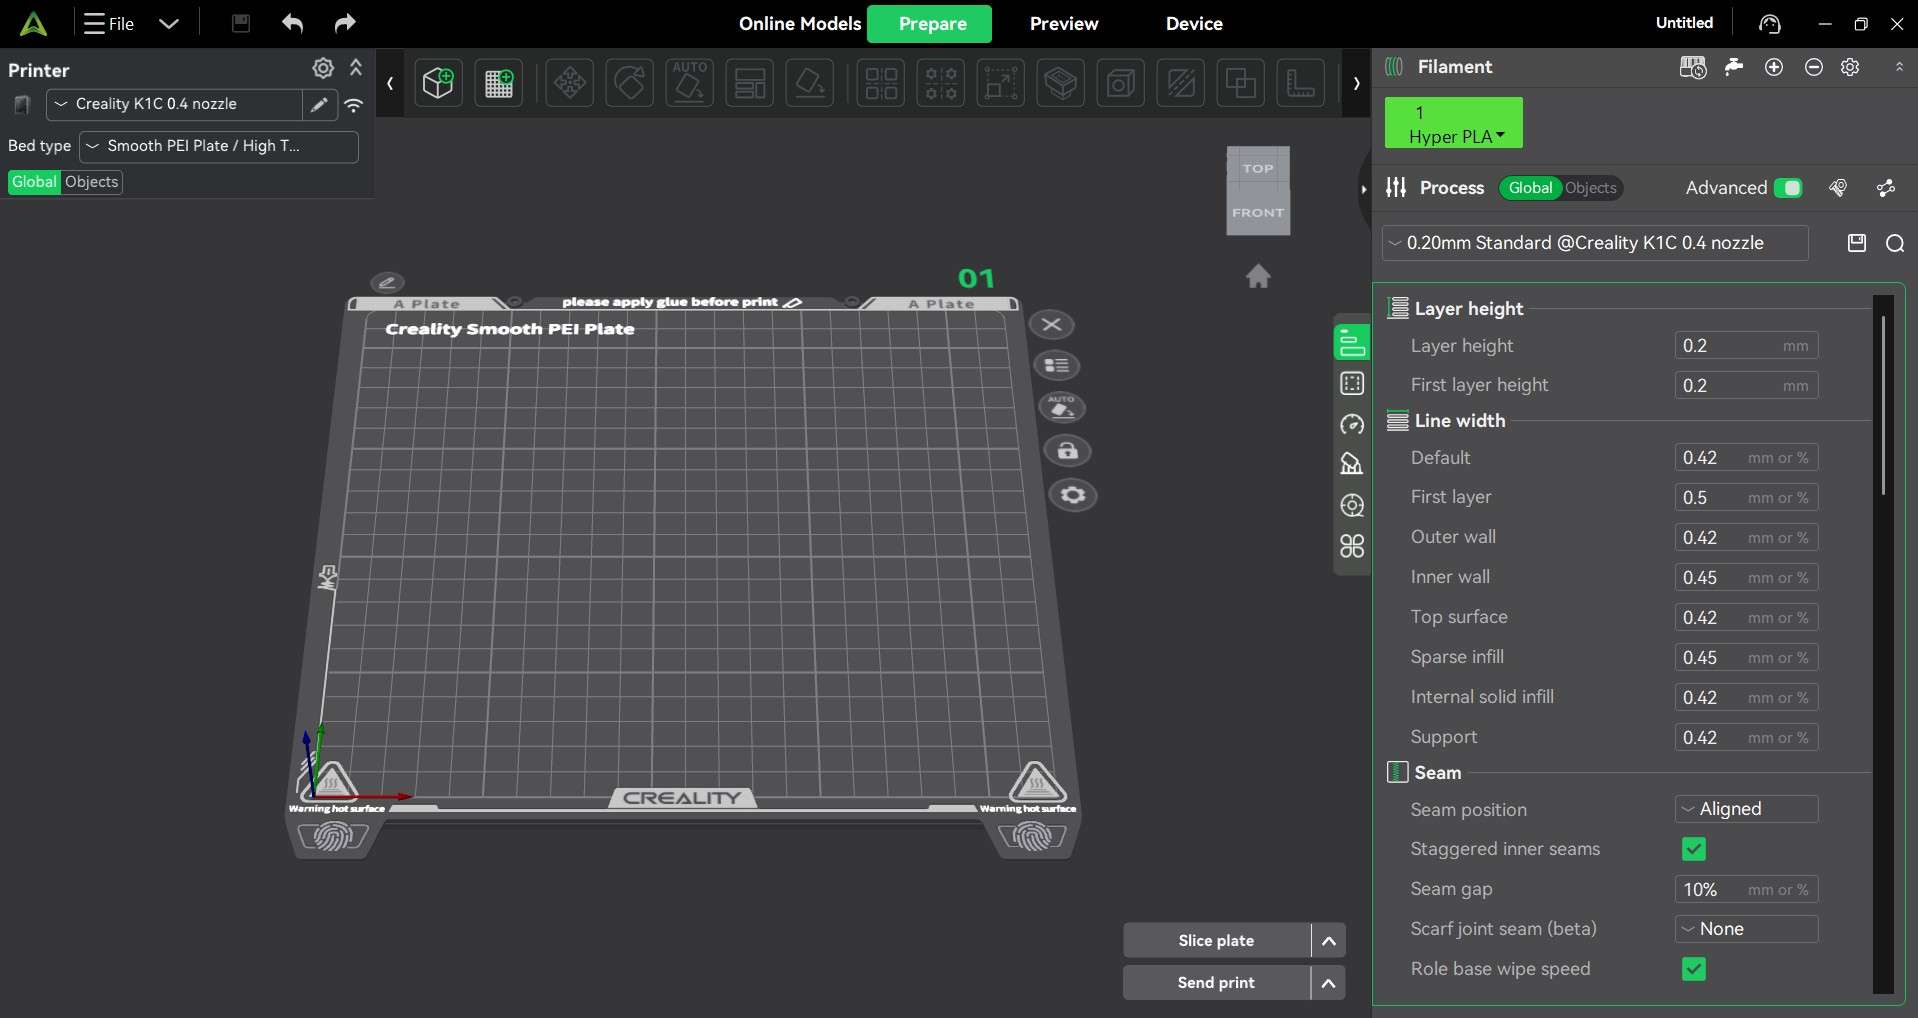Add a filament with the plus icon
1918x1018 pixels.
(x=1774, y=67)
